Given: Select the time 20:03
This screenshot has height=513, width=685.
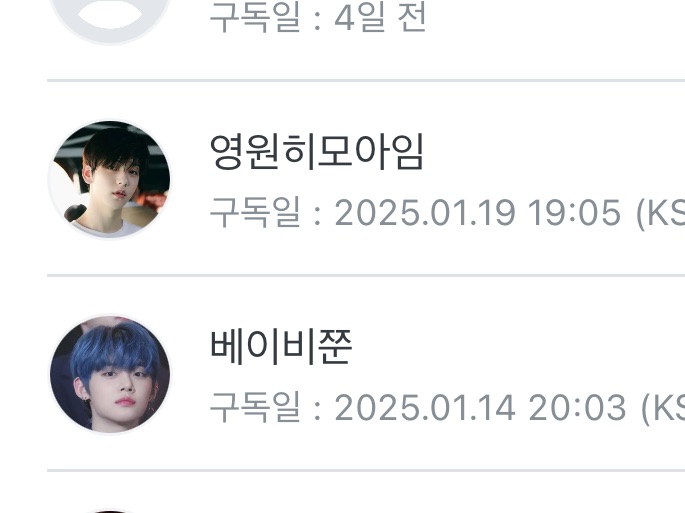Looking at the screenshot, I should 577,408.
